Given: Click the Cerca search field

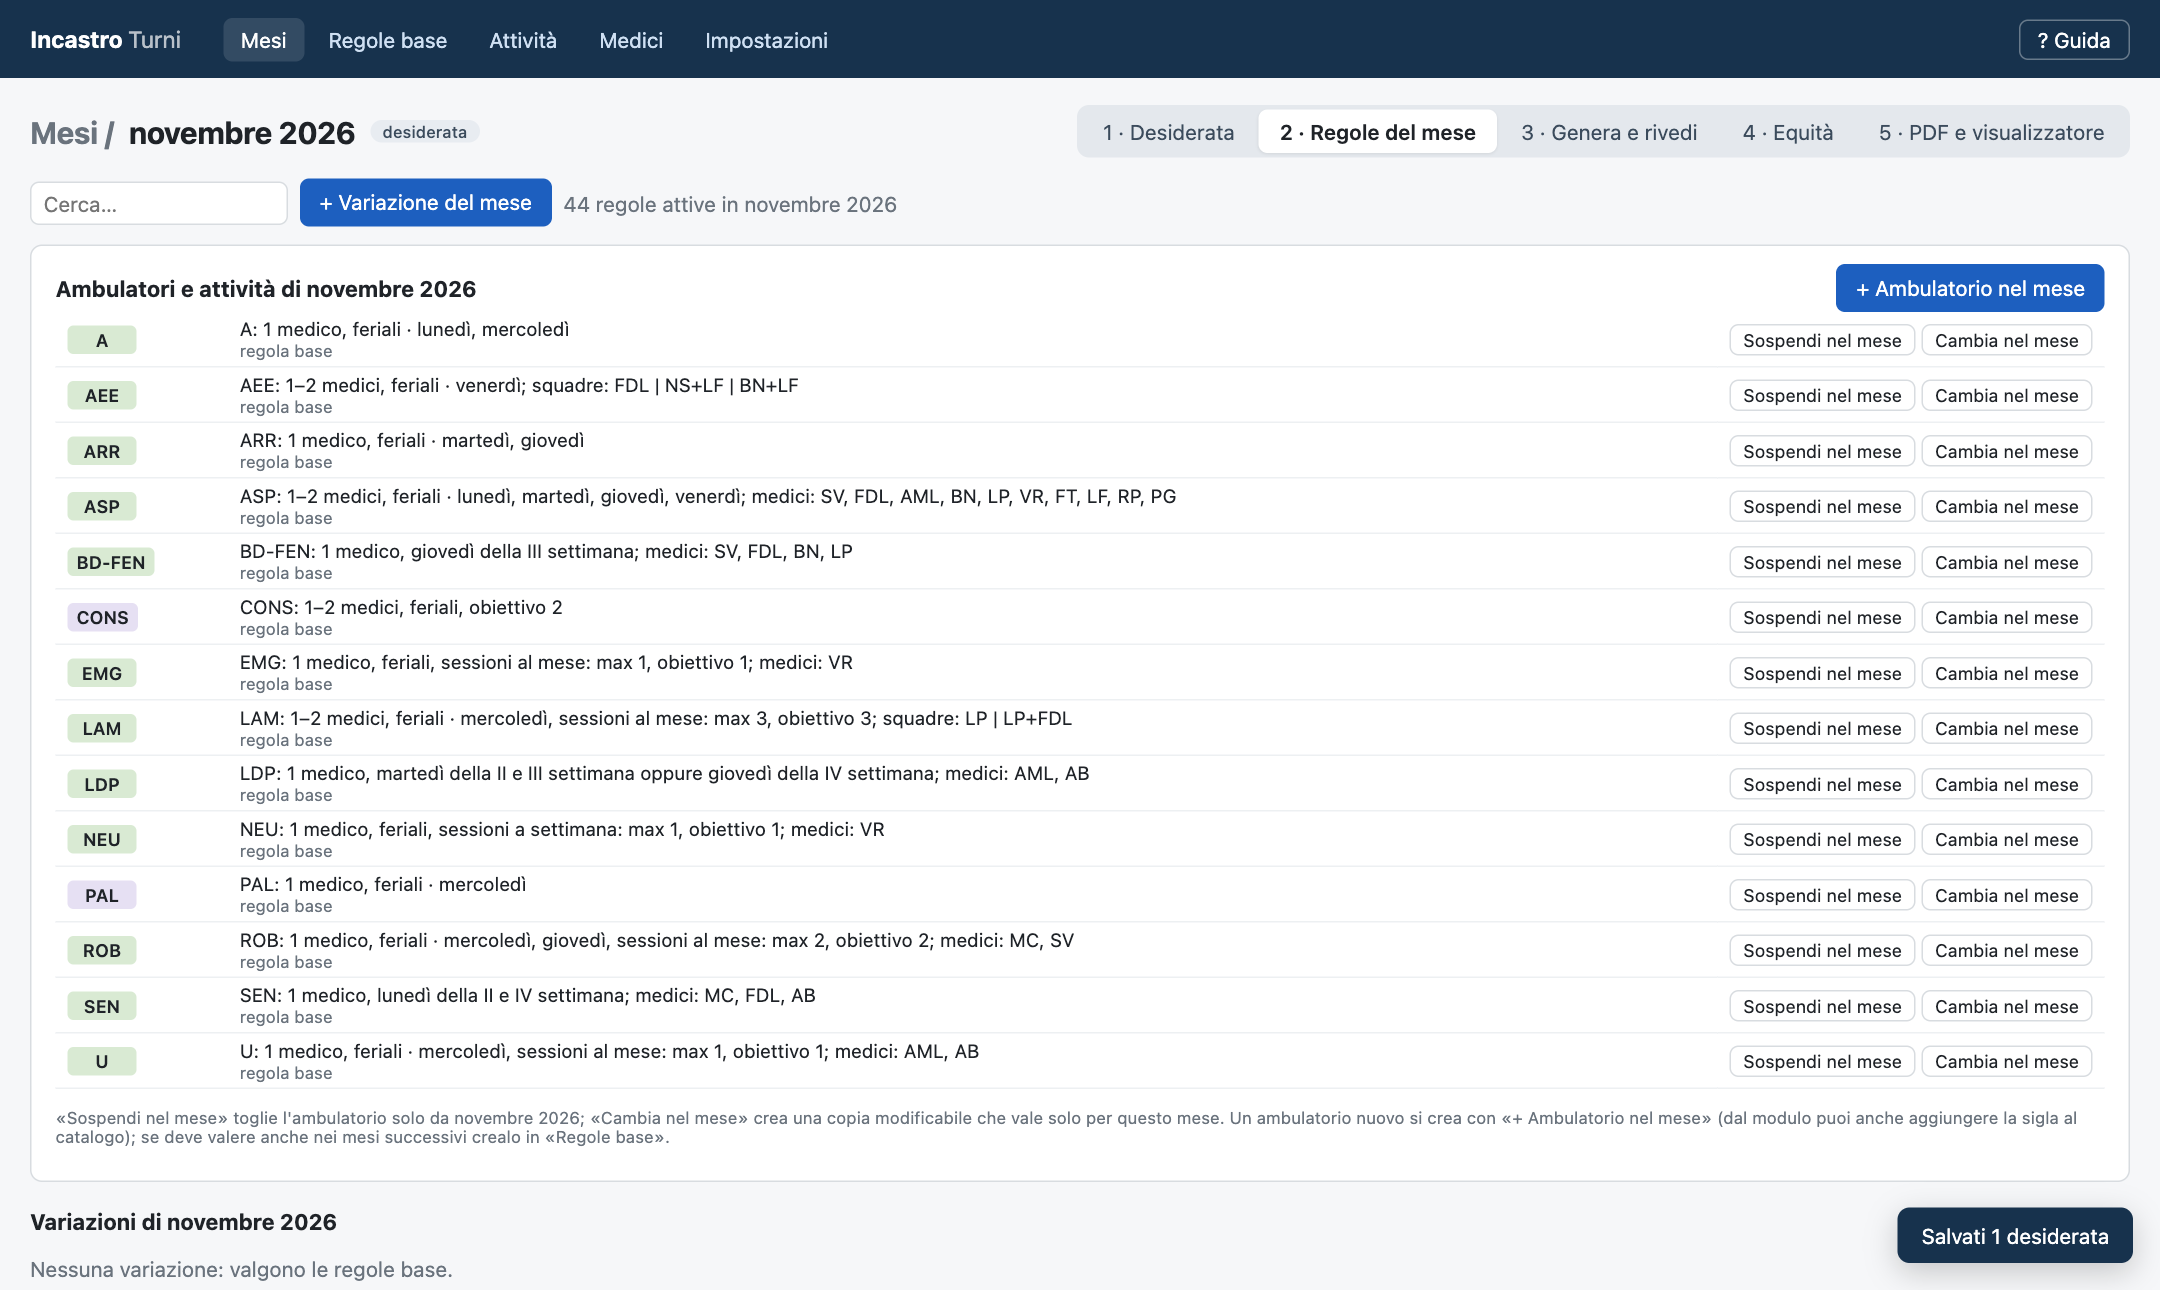Looking at the screenshot, I should 159,204.
